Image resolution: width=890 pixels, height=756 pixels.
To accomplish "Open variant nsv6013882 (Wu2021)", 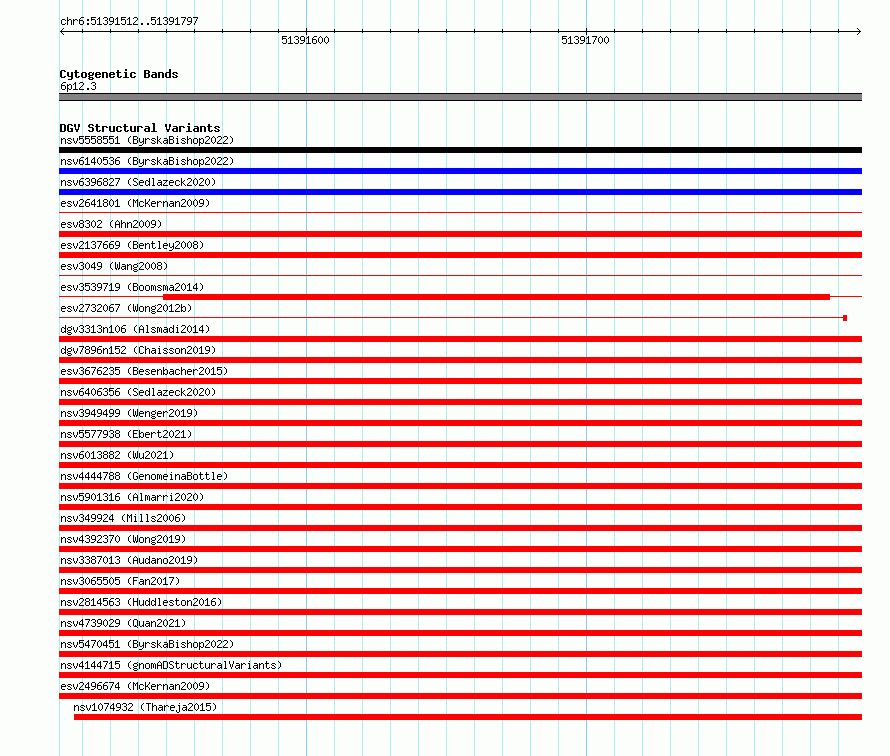I will [117, 455].
